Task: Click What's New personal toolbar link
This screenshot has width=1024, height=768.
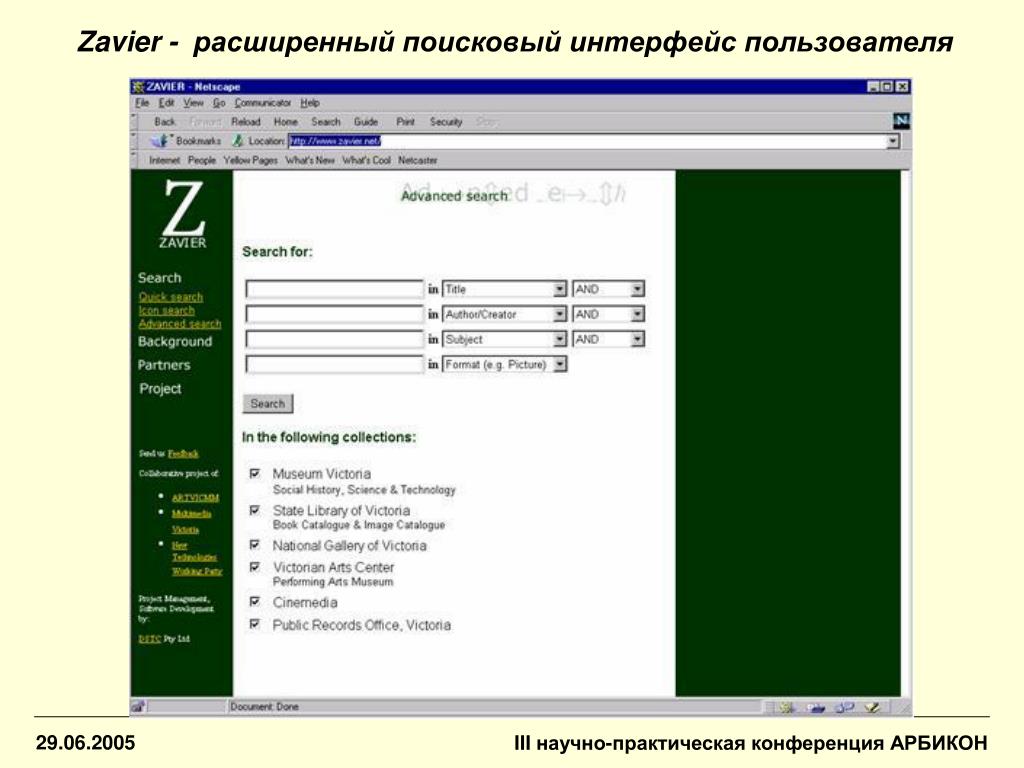Action: tap(310, 160)
